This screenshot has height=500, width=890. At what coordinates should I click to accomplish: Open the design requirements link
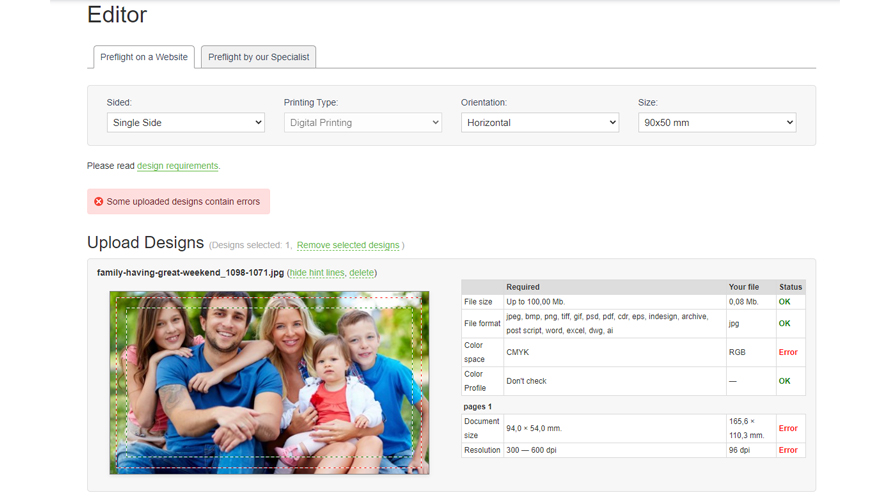coord(178,166)
